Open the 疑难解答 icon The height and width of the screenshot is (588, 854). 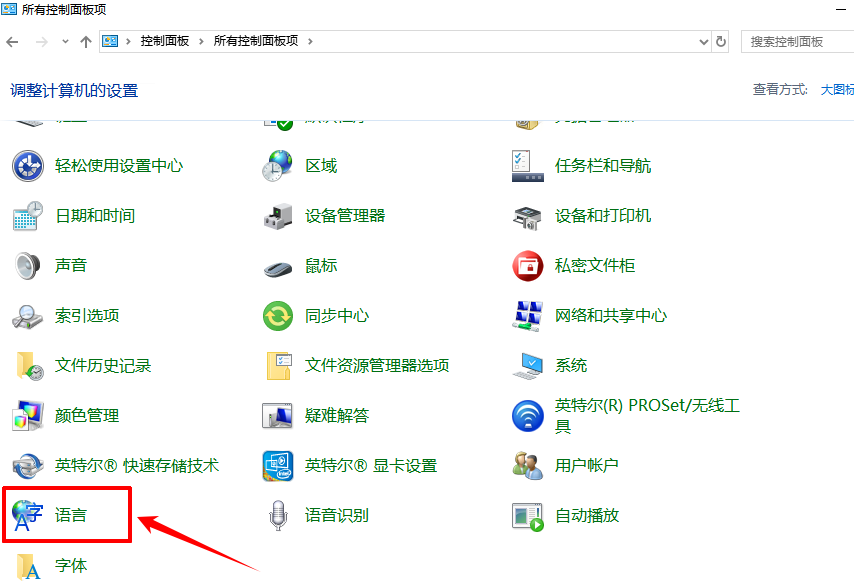coord(278,415)
